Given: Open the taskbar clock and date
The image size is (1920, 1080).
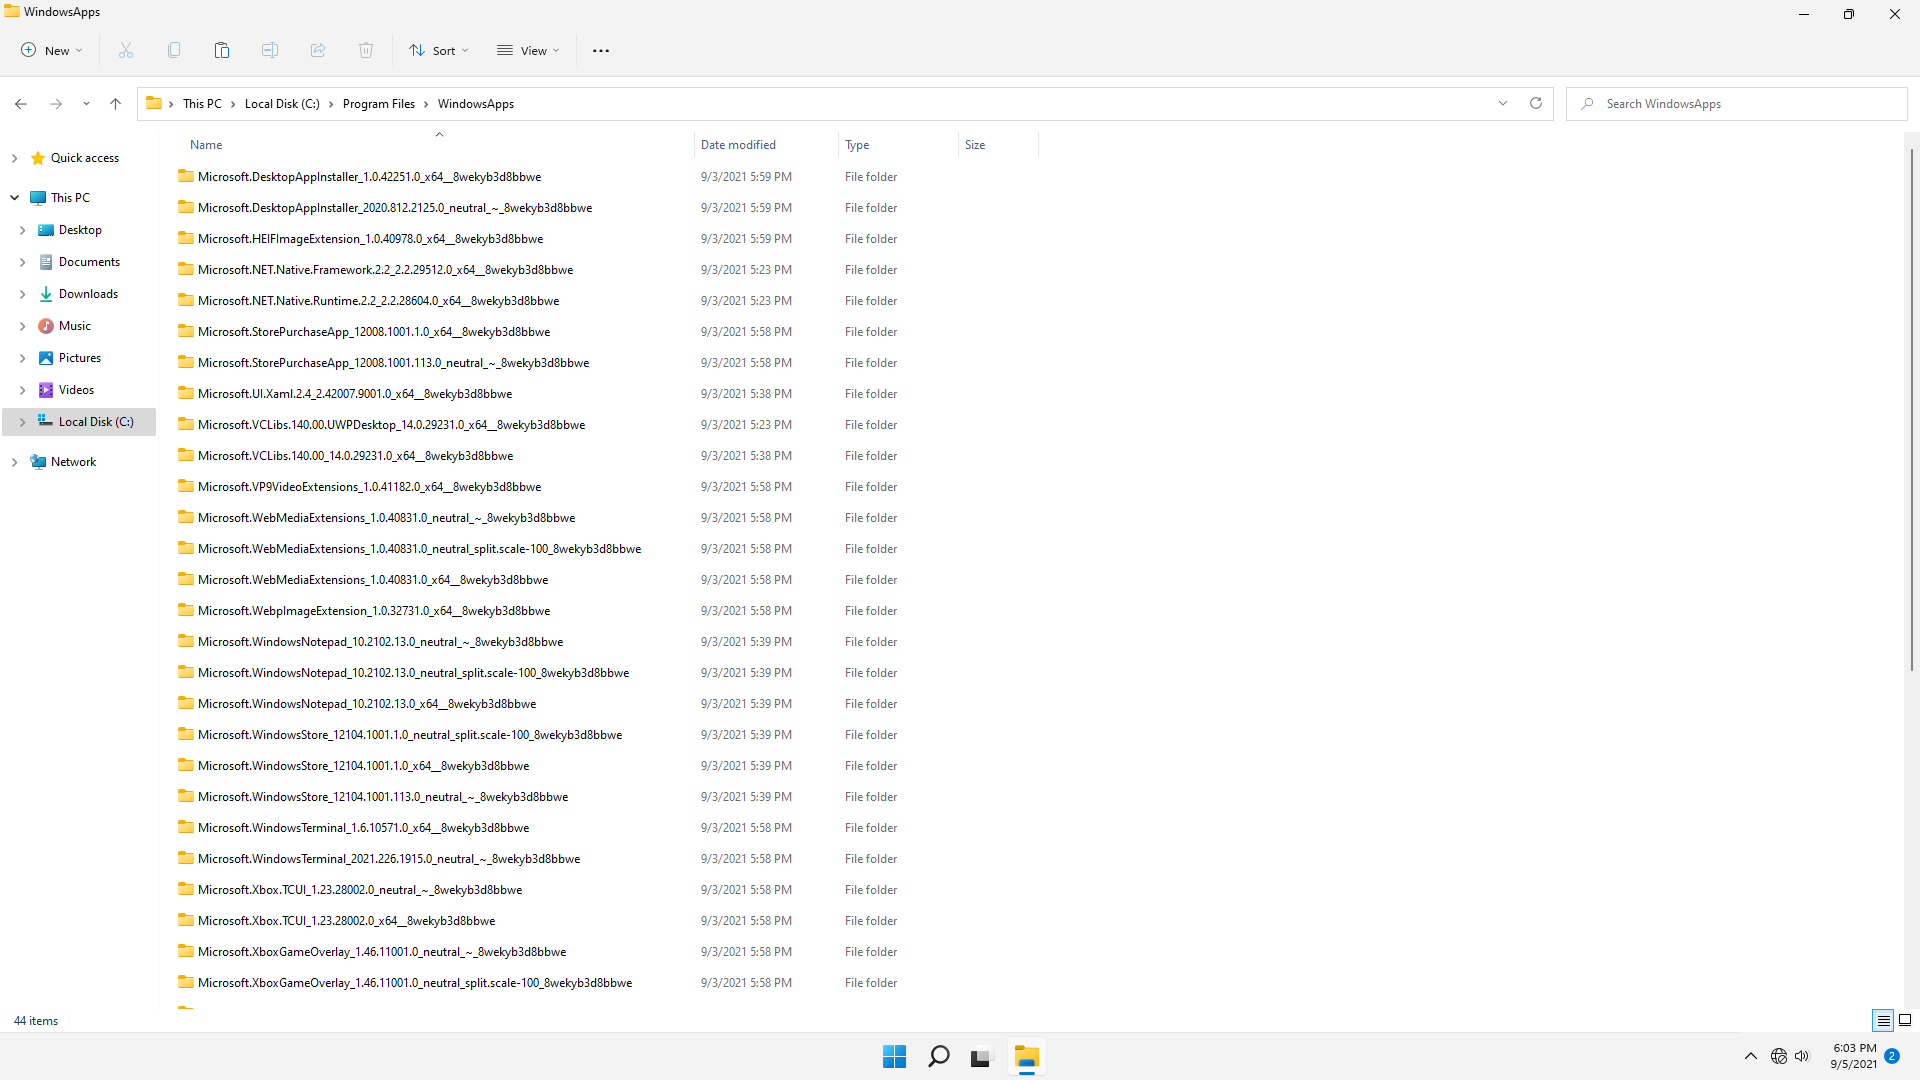Looking at the screenshot, I should [x=1853, y=1056].
